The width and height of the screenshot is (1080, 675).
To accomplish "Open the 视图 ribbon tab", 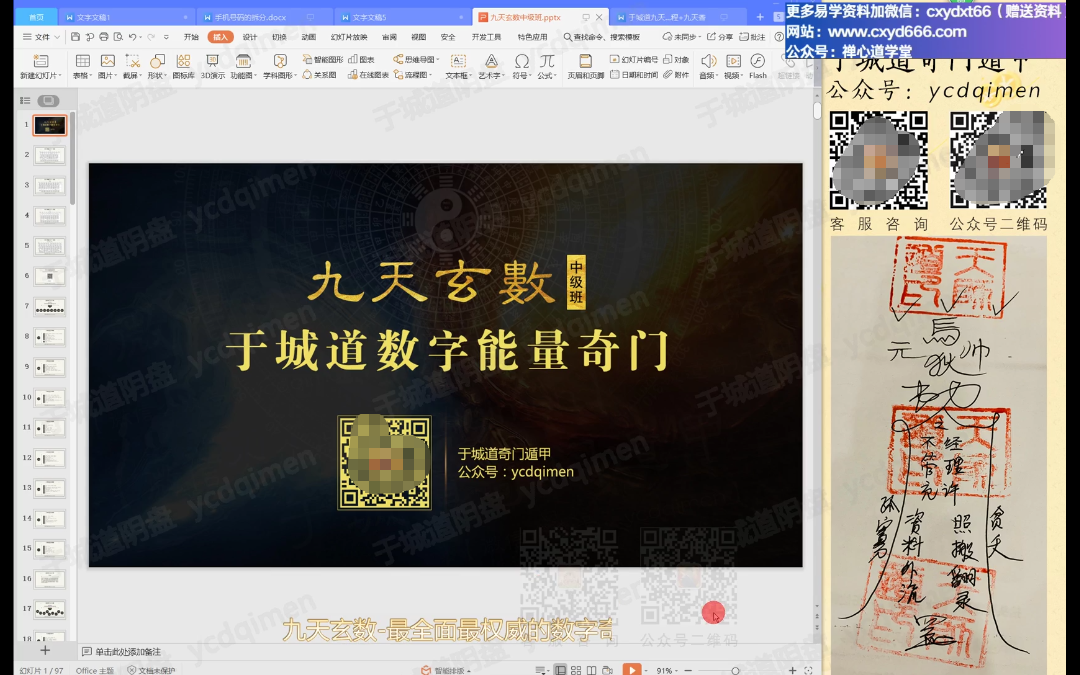I will (419, 37).
